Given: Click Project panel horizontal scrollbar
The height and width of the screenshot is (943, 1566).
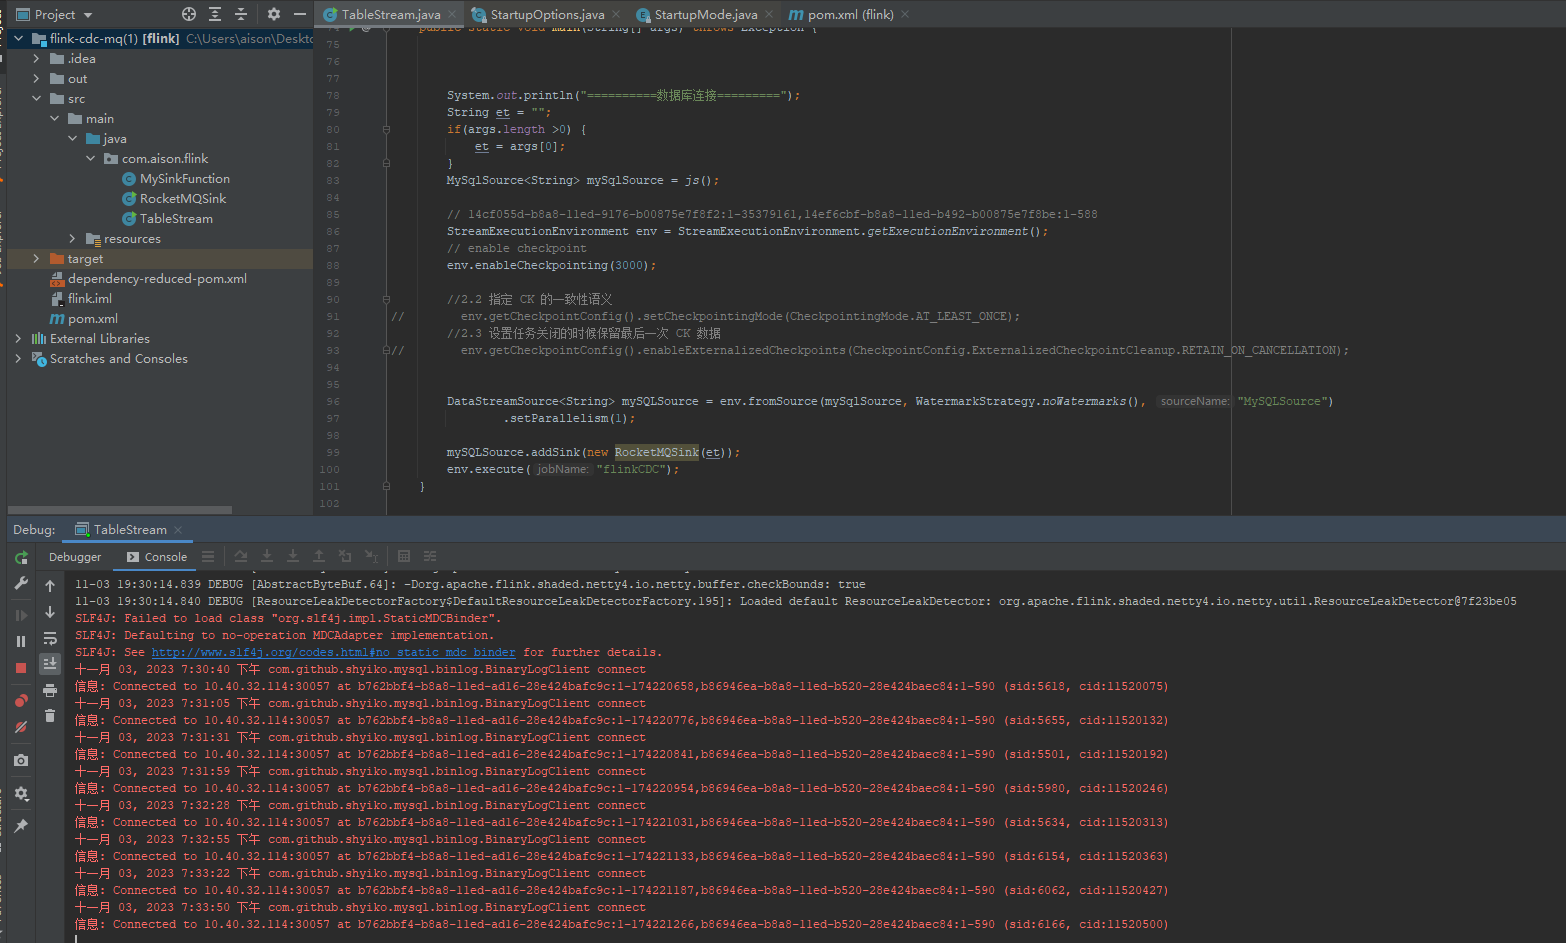Looking at the screenshot, I should click(x=120, y=510).
